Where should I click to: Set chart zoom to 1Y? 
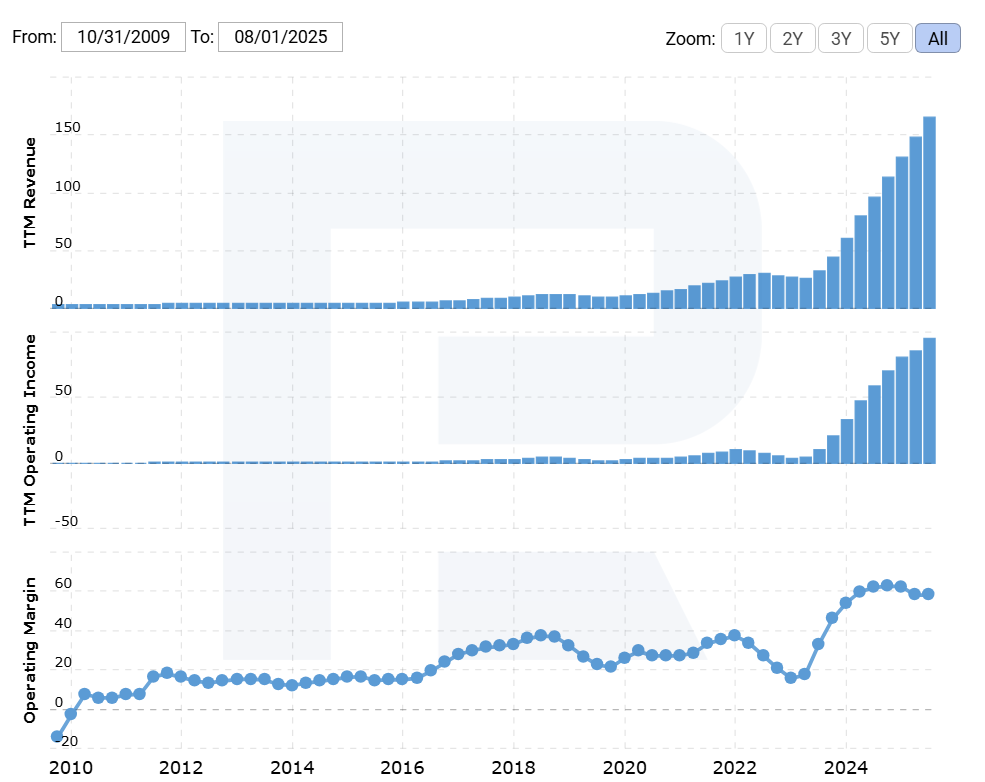point(743,39)
